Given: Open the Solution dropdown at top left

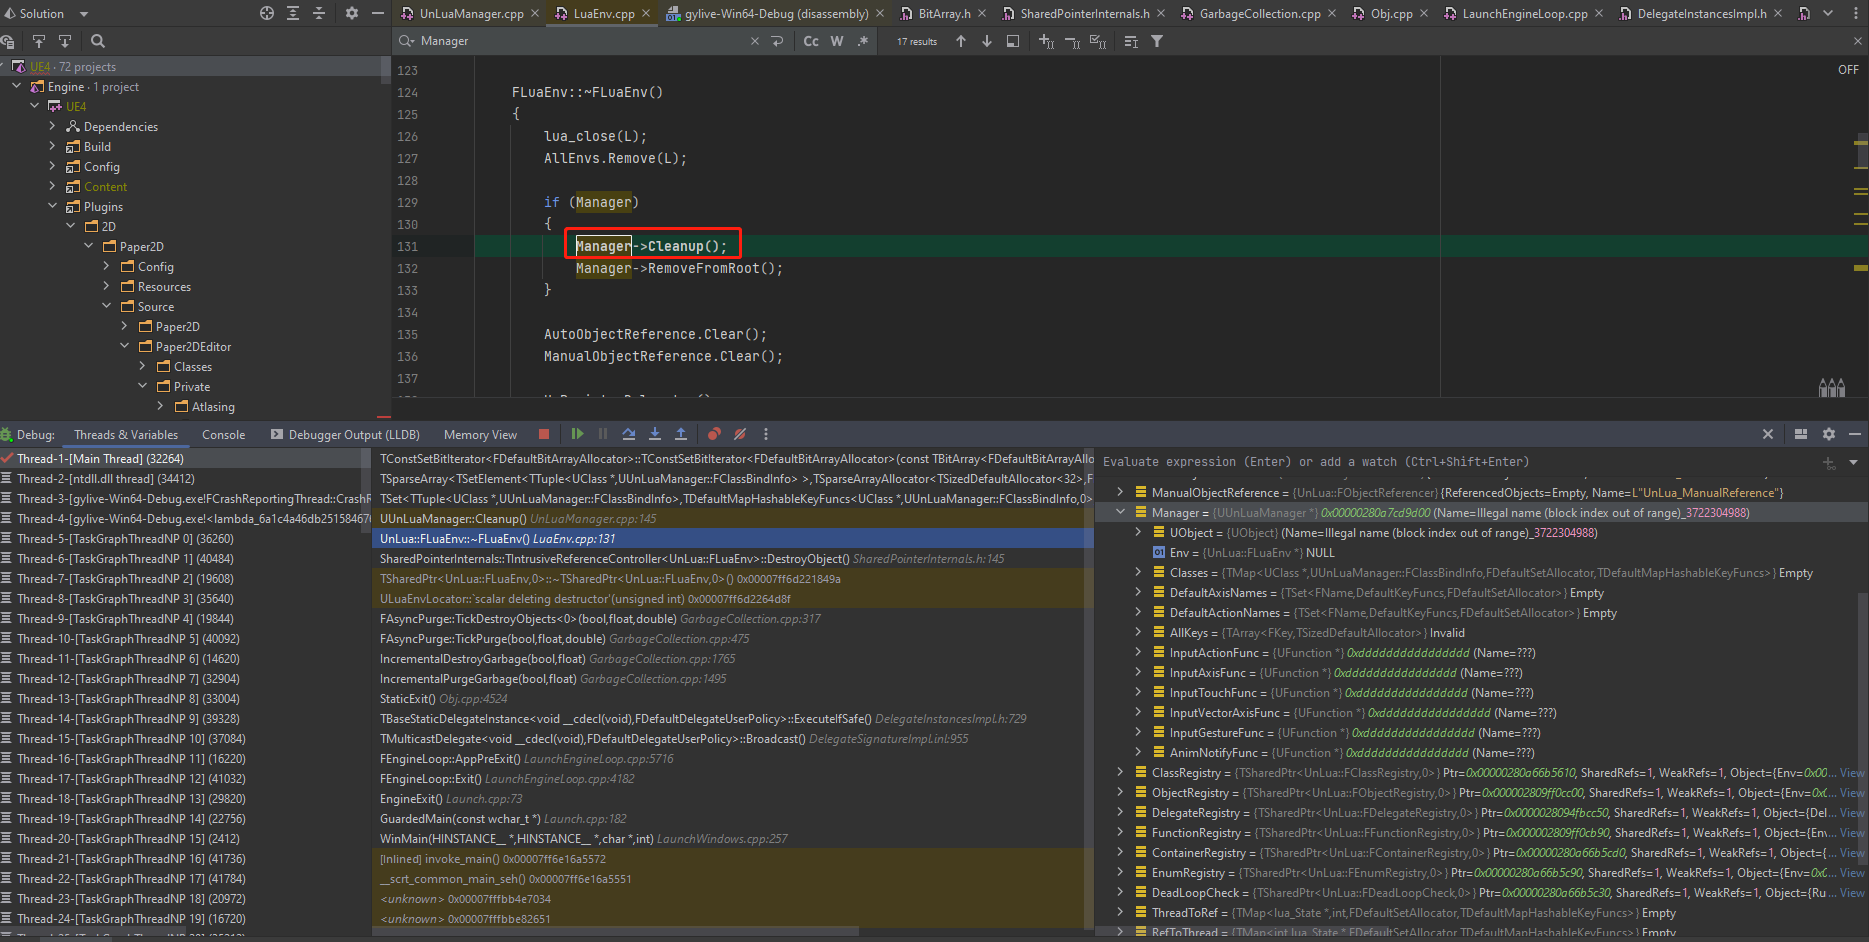Looking at the screenshot, I should 45,13.
